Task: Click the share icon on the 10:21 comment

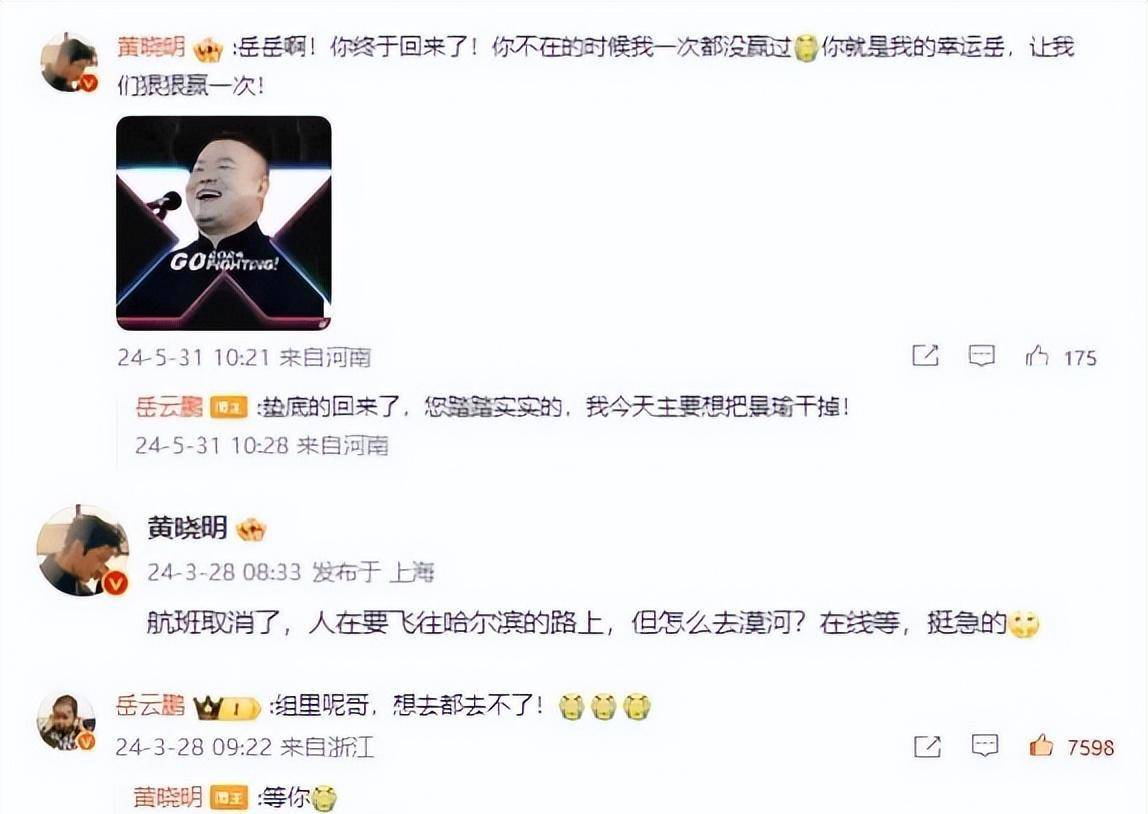Action: click(x=925, y=356)
